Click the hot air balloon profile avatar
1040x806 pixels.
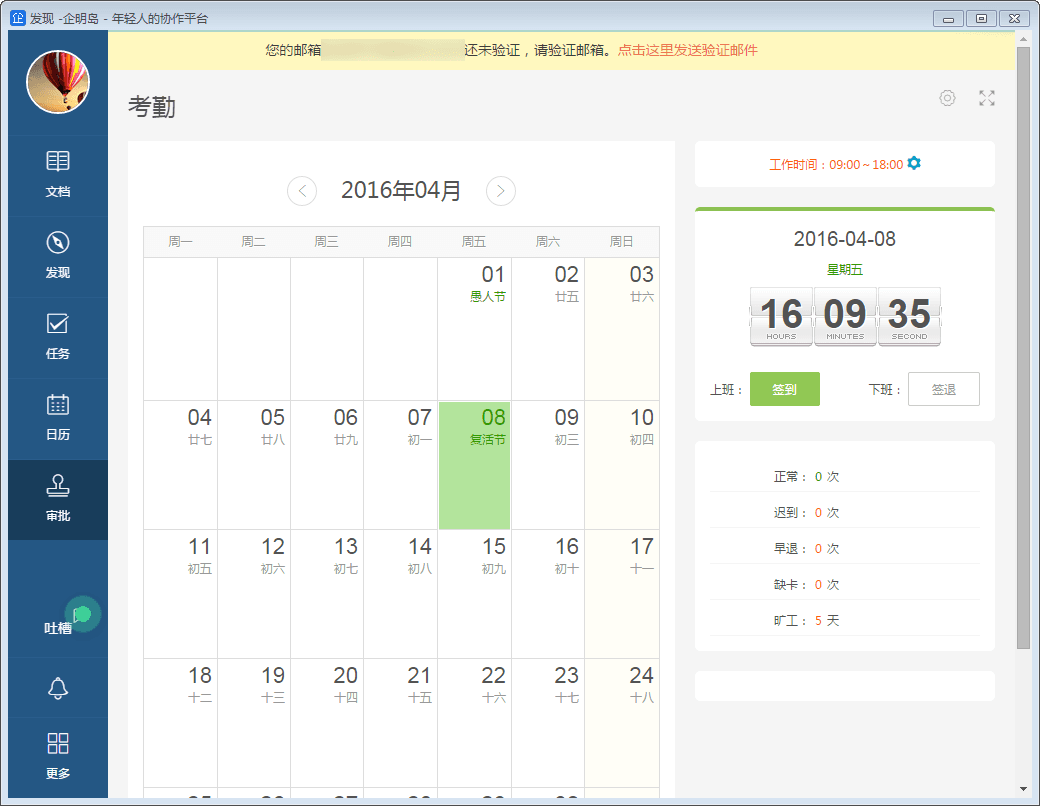(x=58, y=82)
